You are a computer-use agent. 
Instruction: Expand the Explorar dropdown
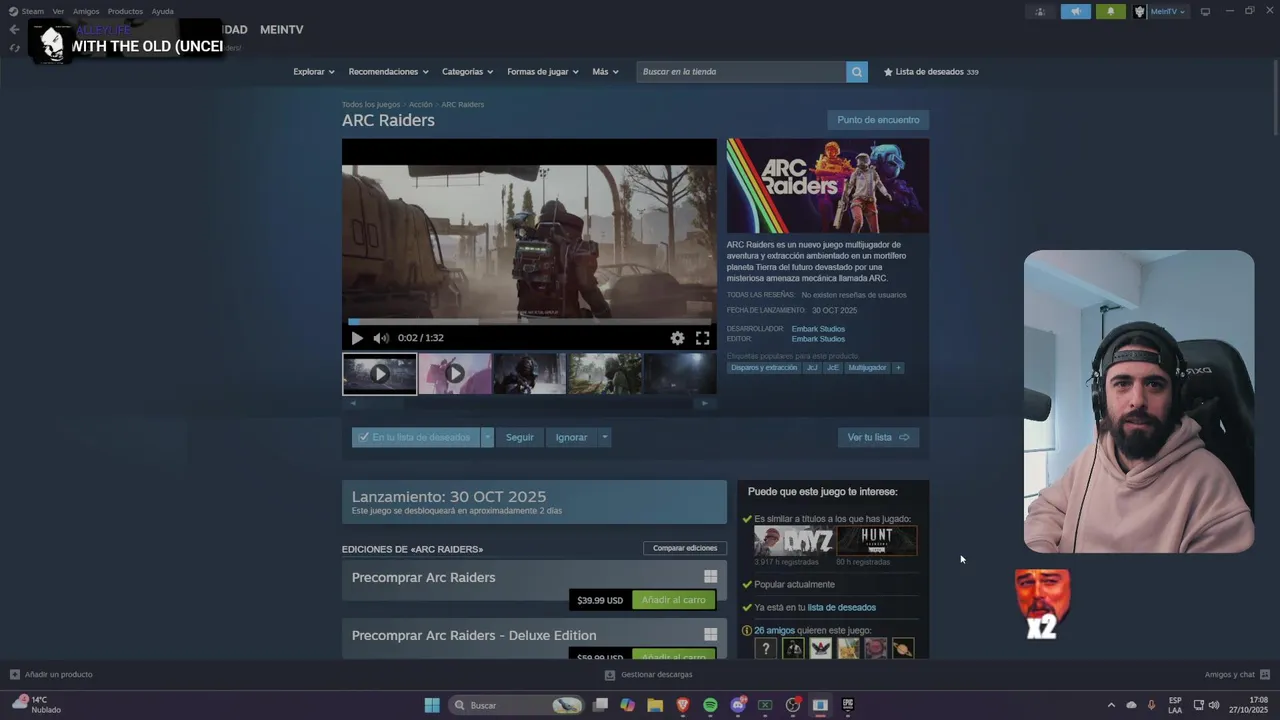[314, 72]
